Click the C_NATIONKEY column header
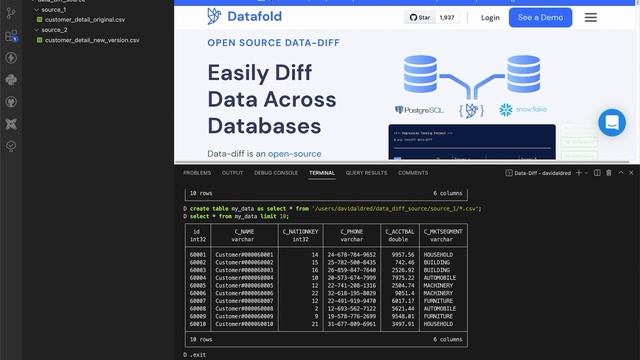The width and height of the screenshot is (640, 360). pos(300,231)
